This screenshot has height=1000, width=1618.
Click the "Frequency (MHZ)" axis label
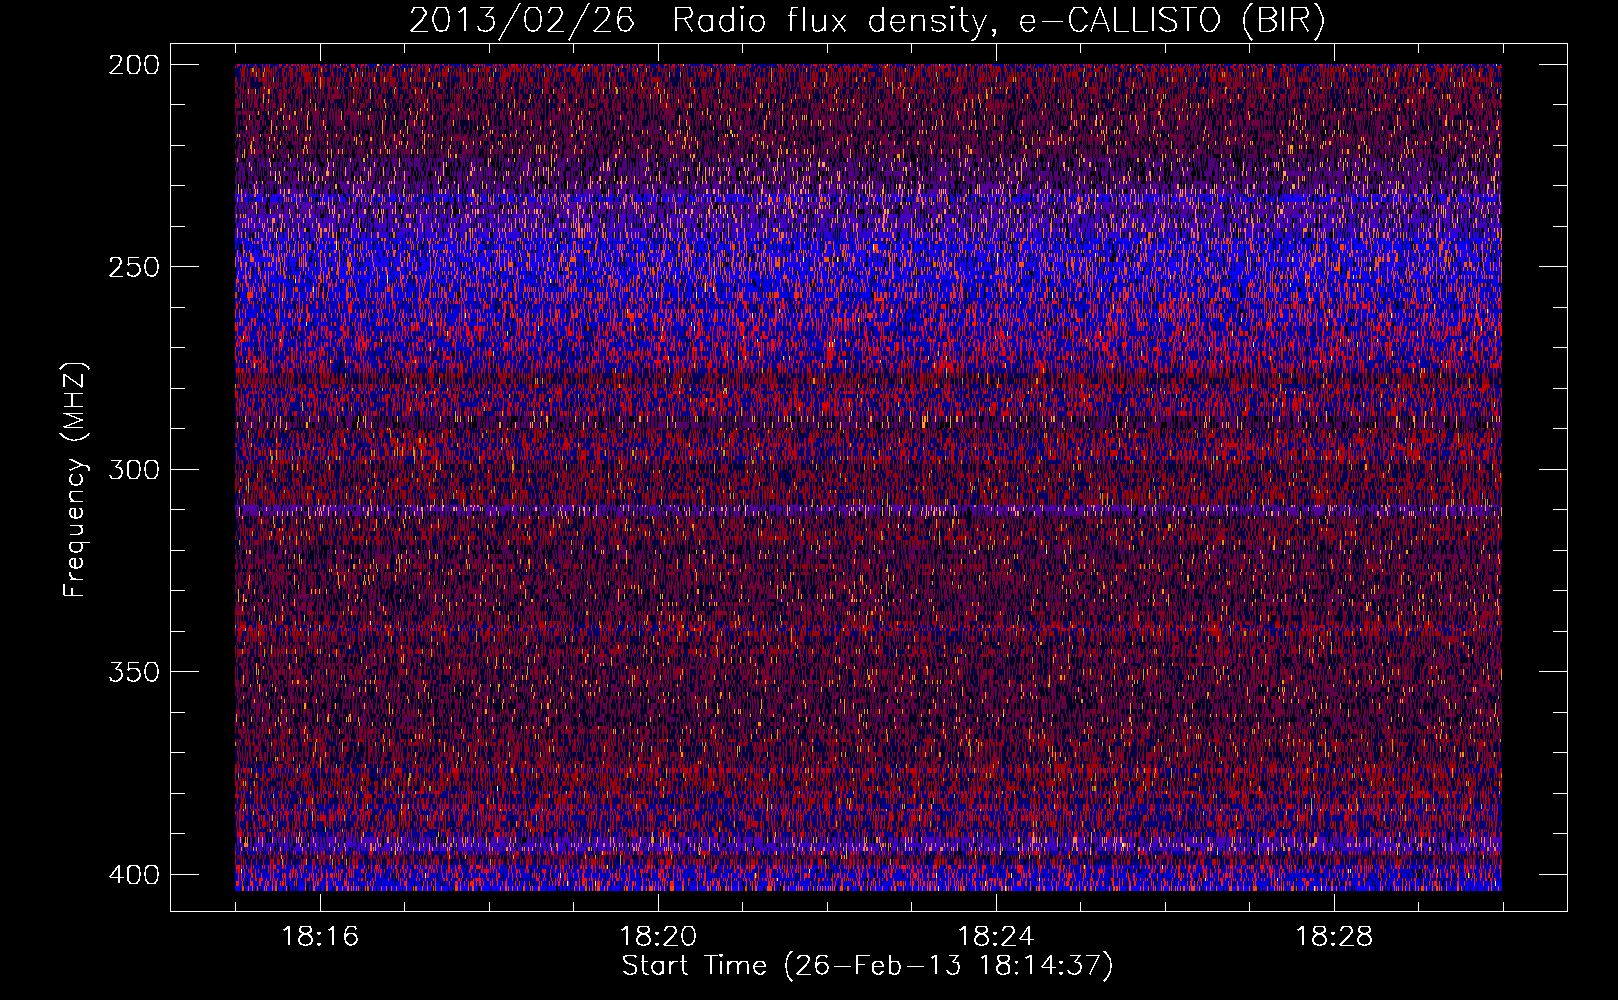point(75,479)
